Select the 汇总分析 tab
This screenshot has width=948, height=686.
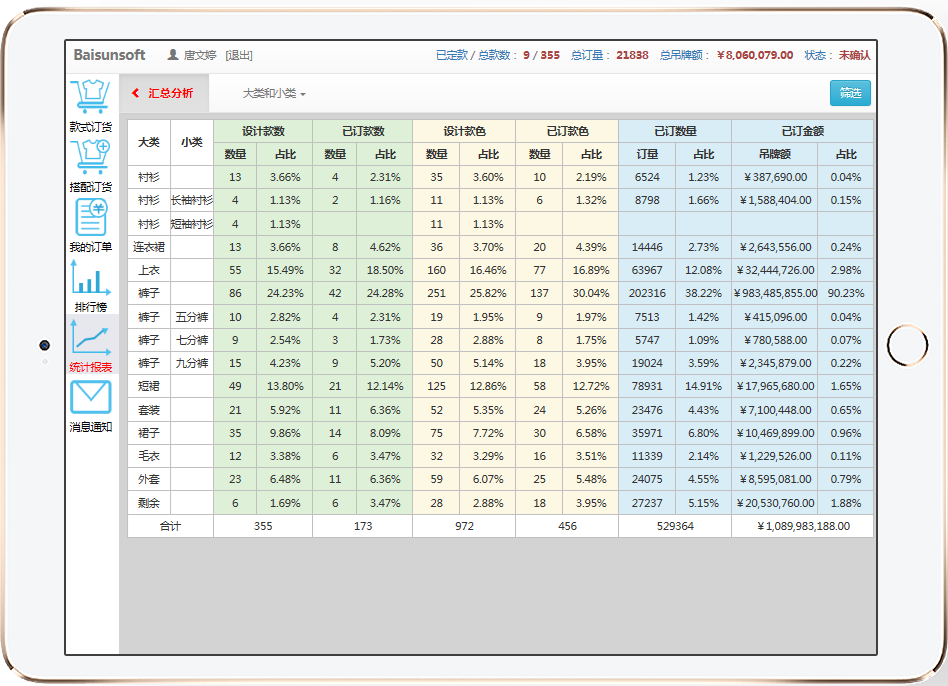tap(164, 93)
